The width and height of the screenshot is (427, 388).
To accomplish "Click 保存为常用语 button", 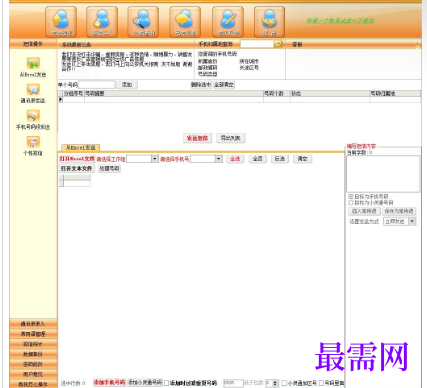I will pos(399,211).
